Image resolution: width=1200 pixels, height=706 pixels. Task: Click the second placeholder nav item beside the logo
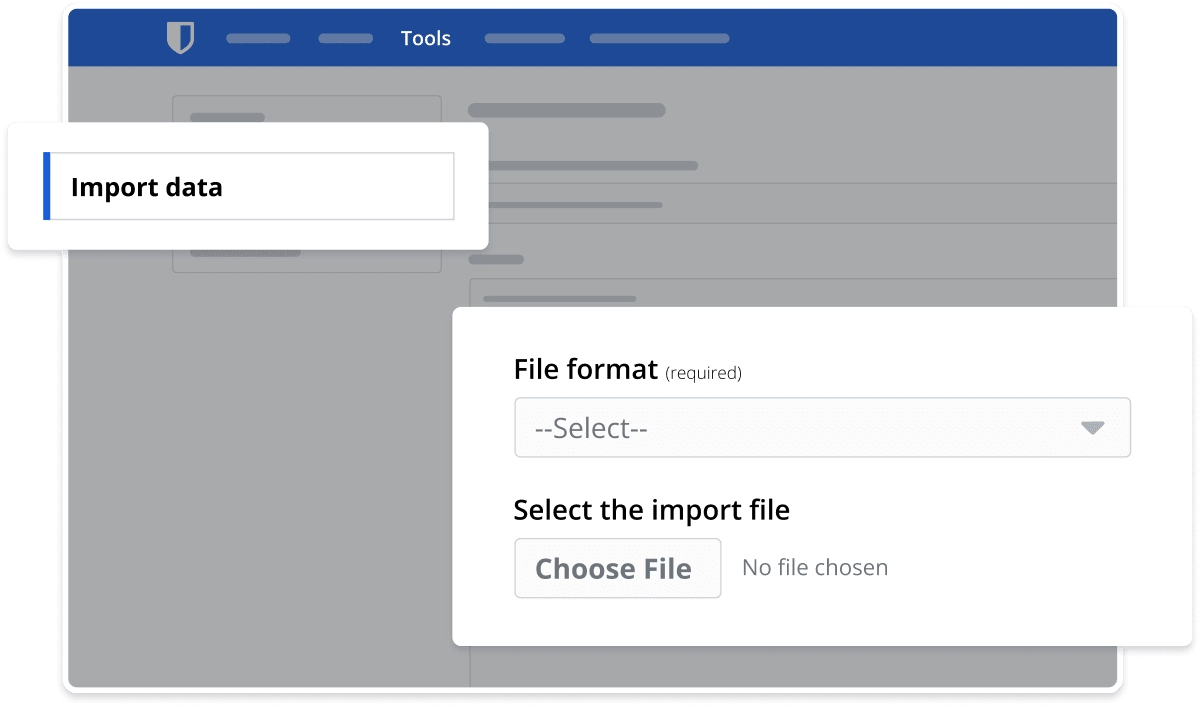tap(345, 38)
